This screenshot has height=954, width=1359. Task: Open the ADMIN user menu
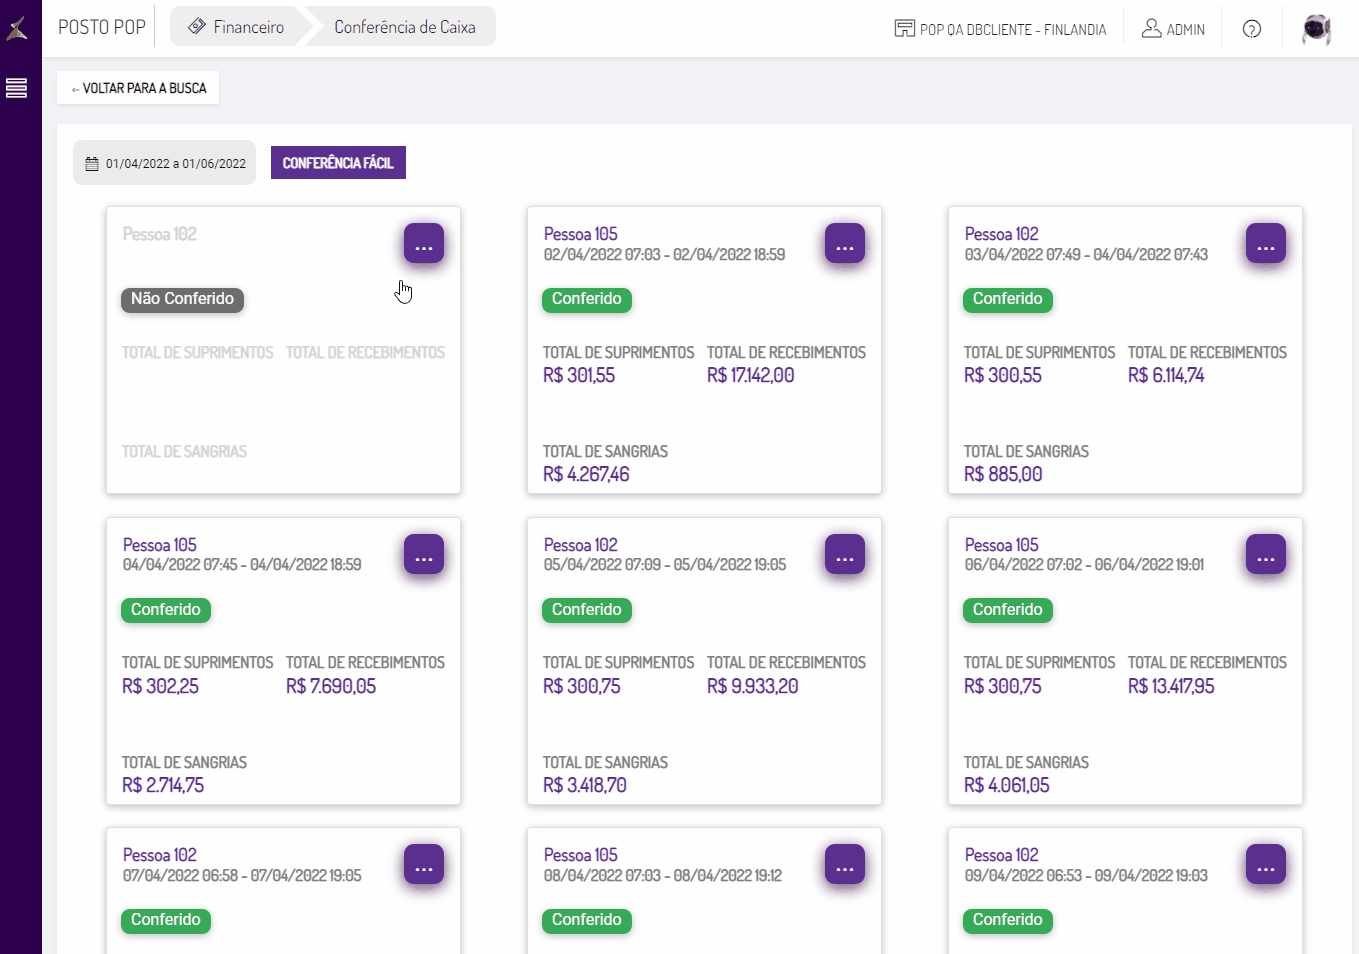1173,29
